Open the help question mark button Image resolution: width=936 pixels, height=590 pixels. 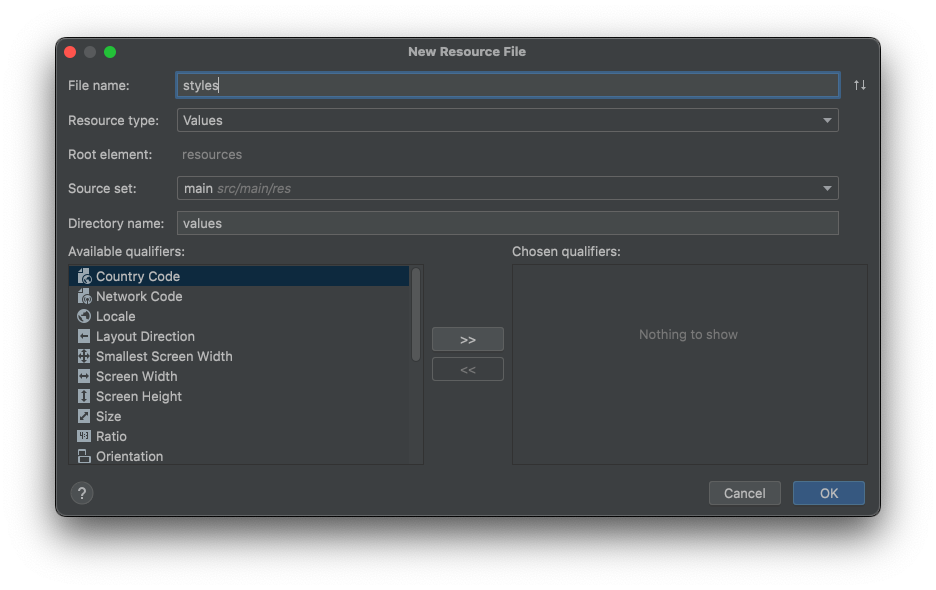coord(82,493)
